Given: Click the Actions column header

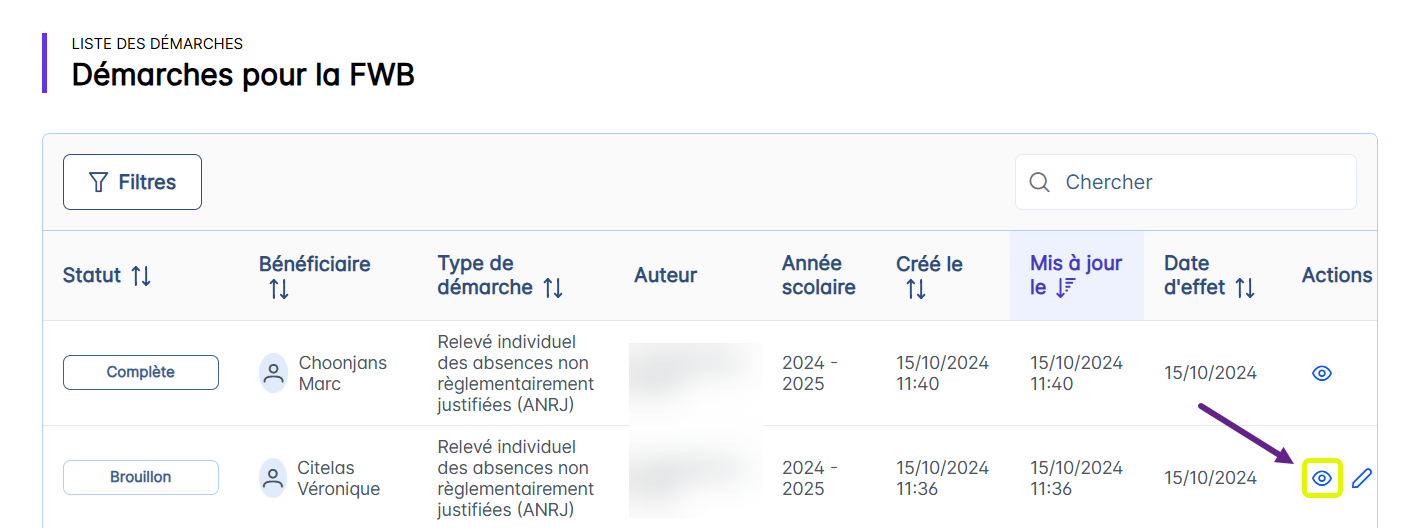Looking at the screenshot, I should pos(1336,275).
